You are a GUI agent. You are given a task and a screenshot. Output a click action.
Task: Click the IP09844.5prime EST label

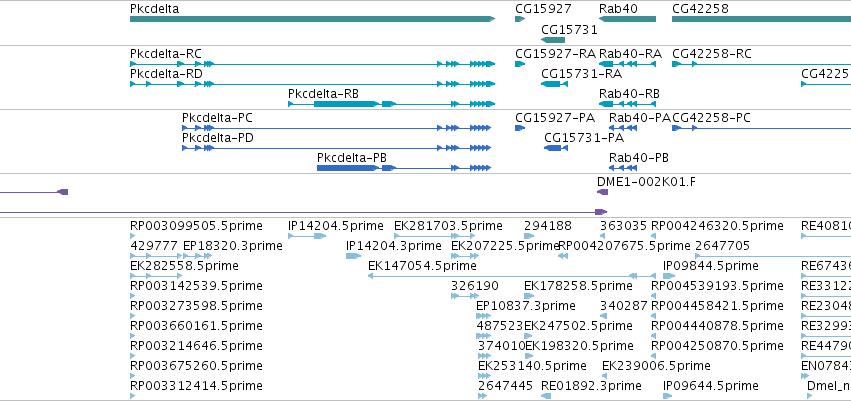pos(711,266)
